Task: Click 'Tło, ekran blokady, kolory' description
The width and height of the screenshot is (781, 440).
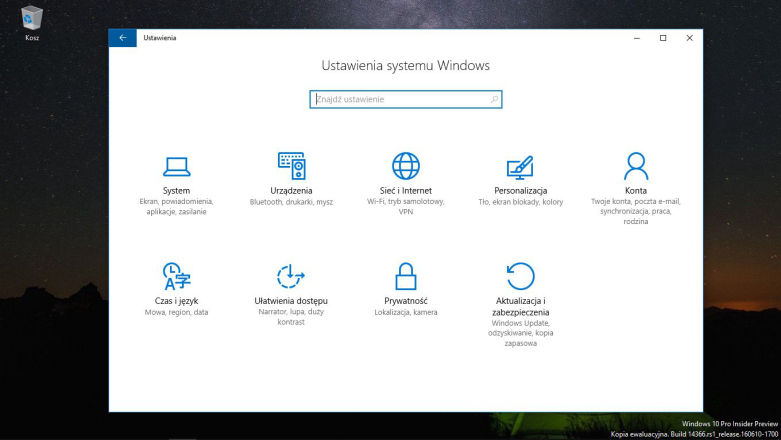Action: [x=521, y=202]
